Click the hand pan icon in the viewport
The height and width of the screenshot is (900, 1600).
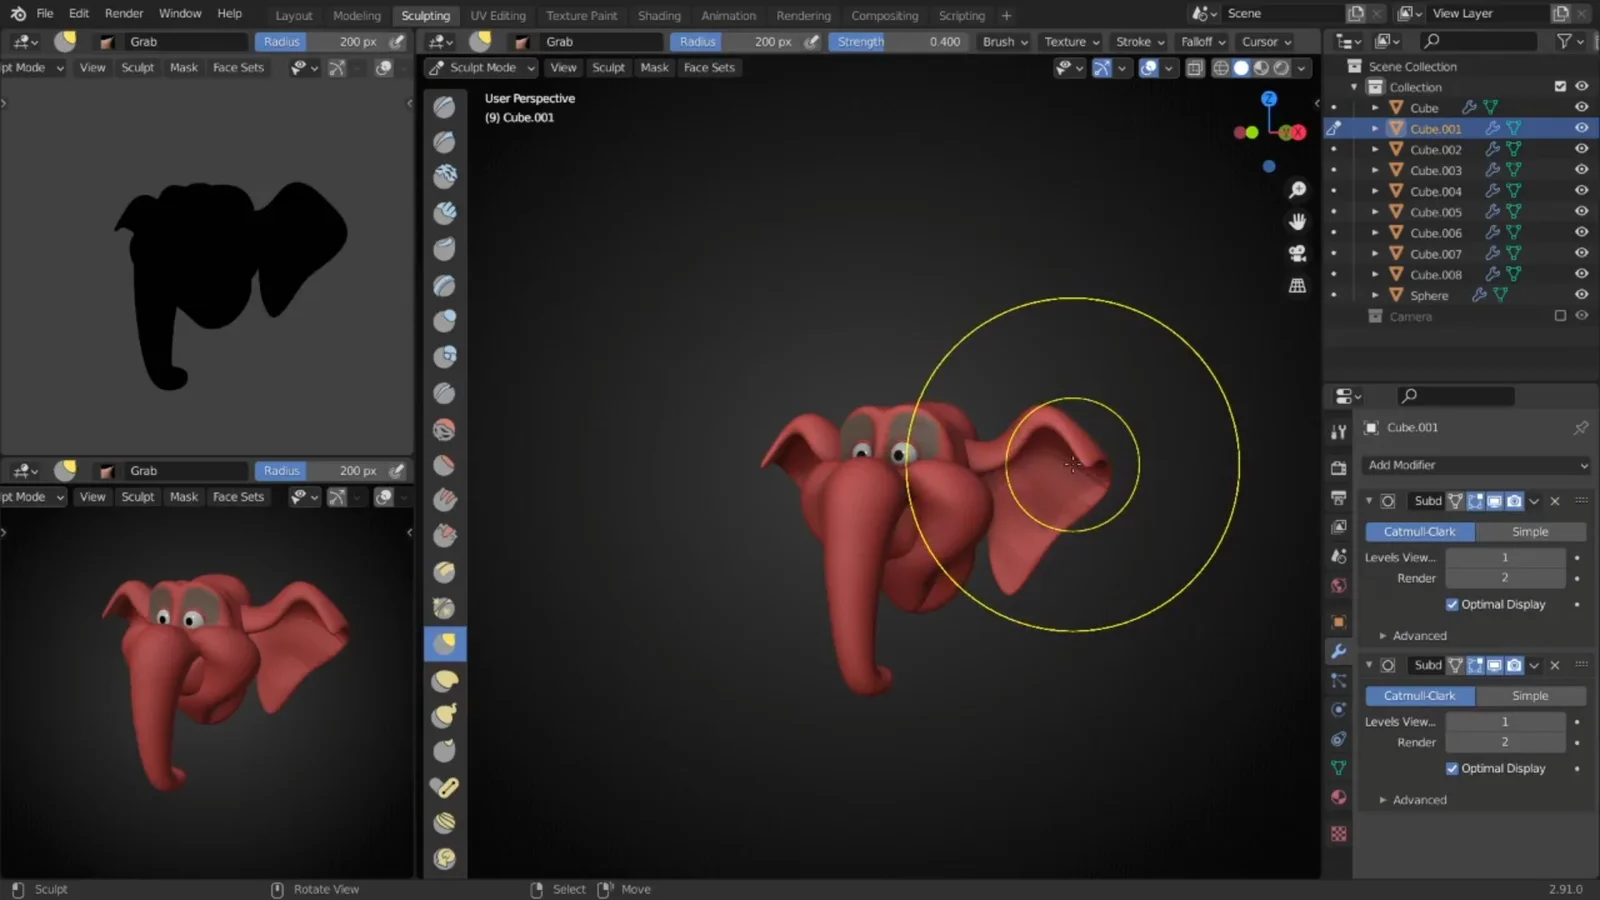point(1297,221)
